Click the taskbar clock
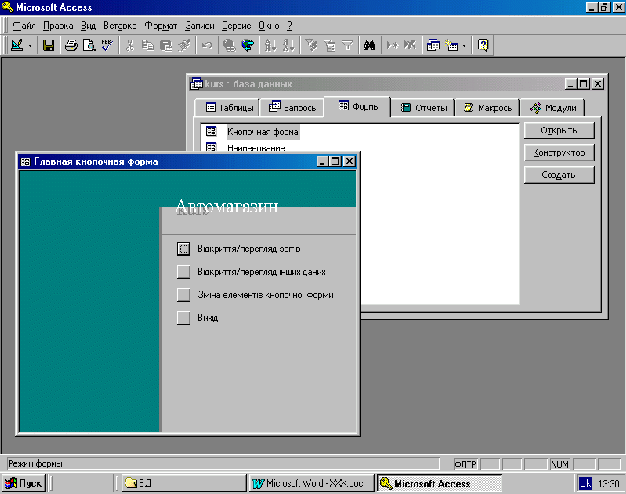This screenshot has width=626, height=494. (x=609, y=484)
